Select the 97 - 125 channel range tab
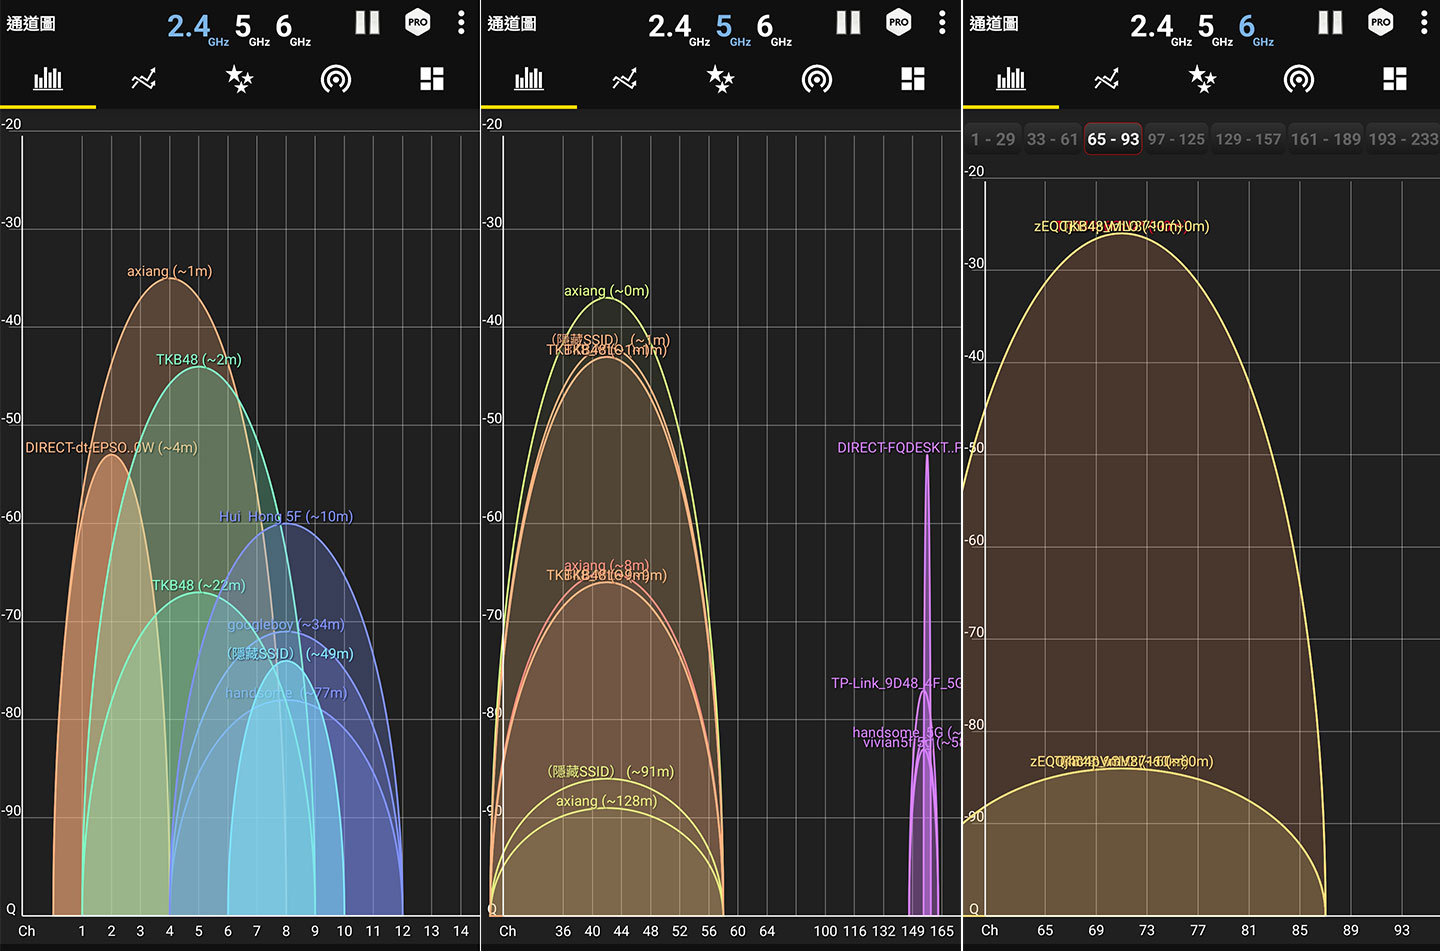Screen dimensions: 1440x951 tap(1176, 139)
